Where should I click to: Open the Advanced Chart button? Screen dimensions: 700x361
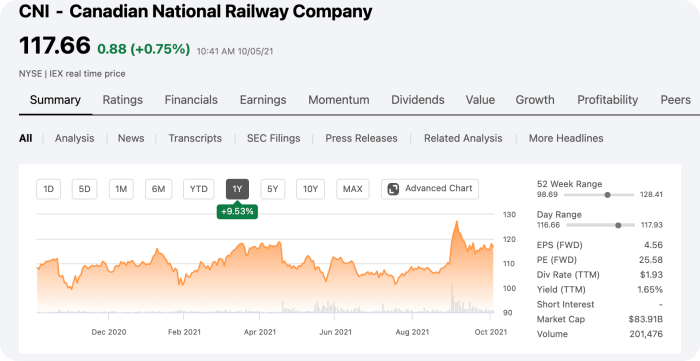click(x=430, y=189)
